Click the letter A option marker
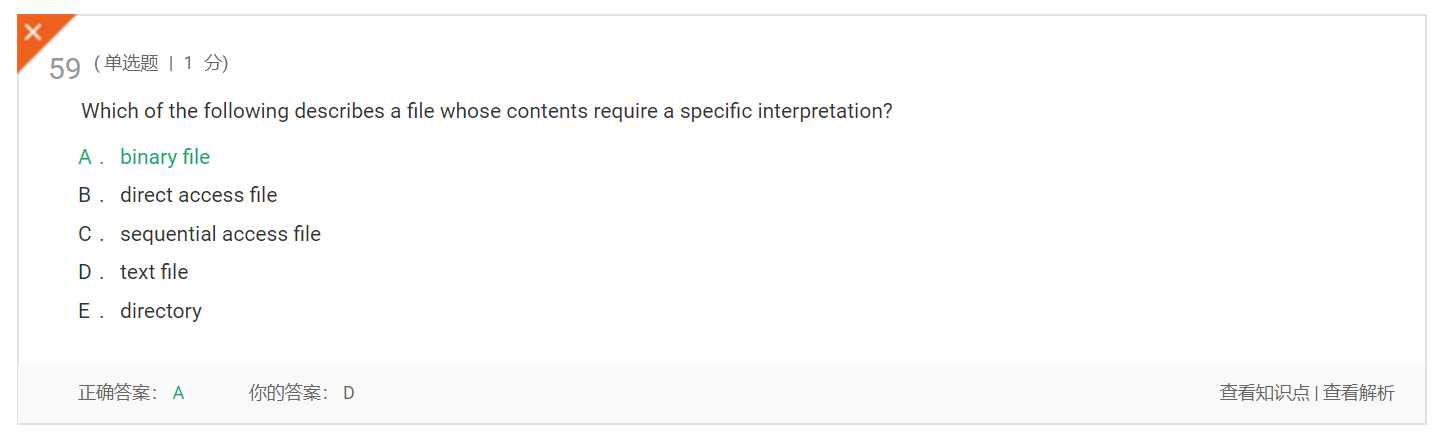The width and height of the screenshot is (1450, 435). pos(86,157)
